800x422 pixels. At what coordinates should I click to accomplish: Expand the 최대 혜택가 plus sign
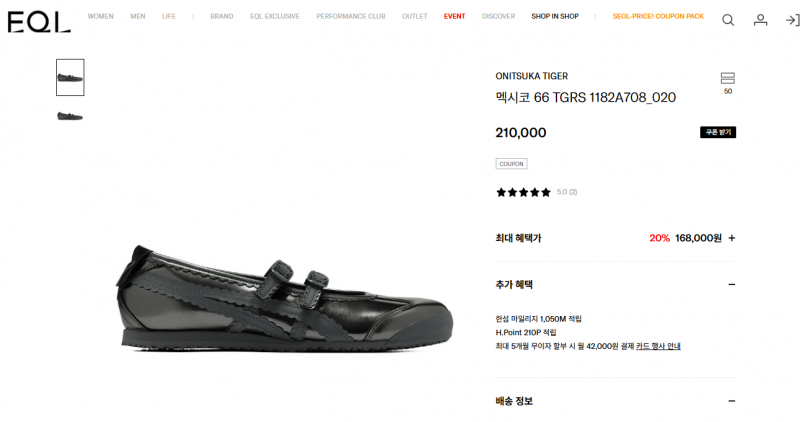pyautogui.click(x=732, y=238)
